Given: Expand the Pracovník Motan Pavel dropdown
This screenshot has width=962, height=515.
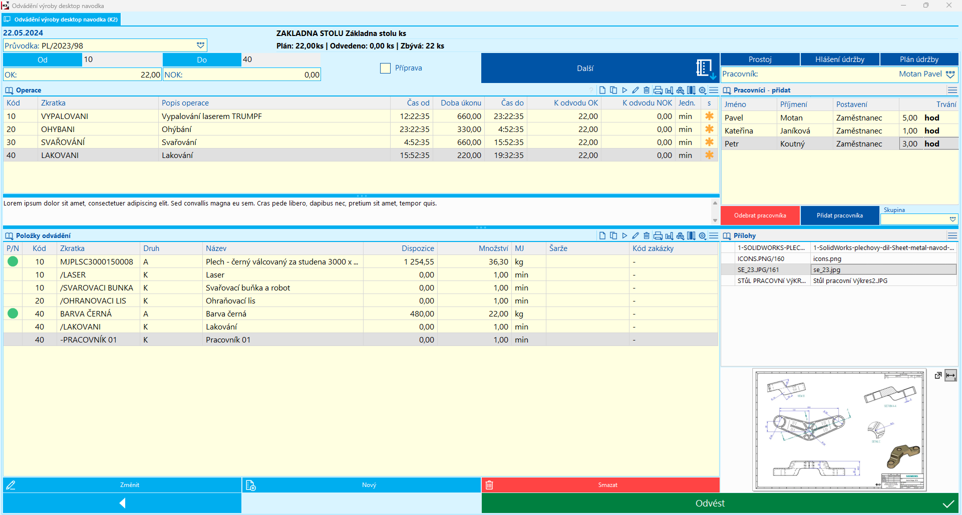Looking at the screenshot, I should coord(950,74).
